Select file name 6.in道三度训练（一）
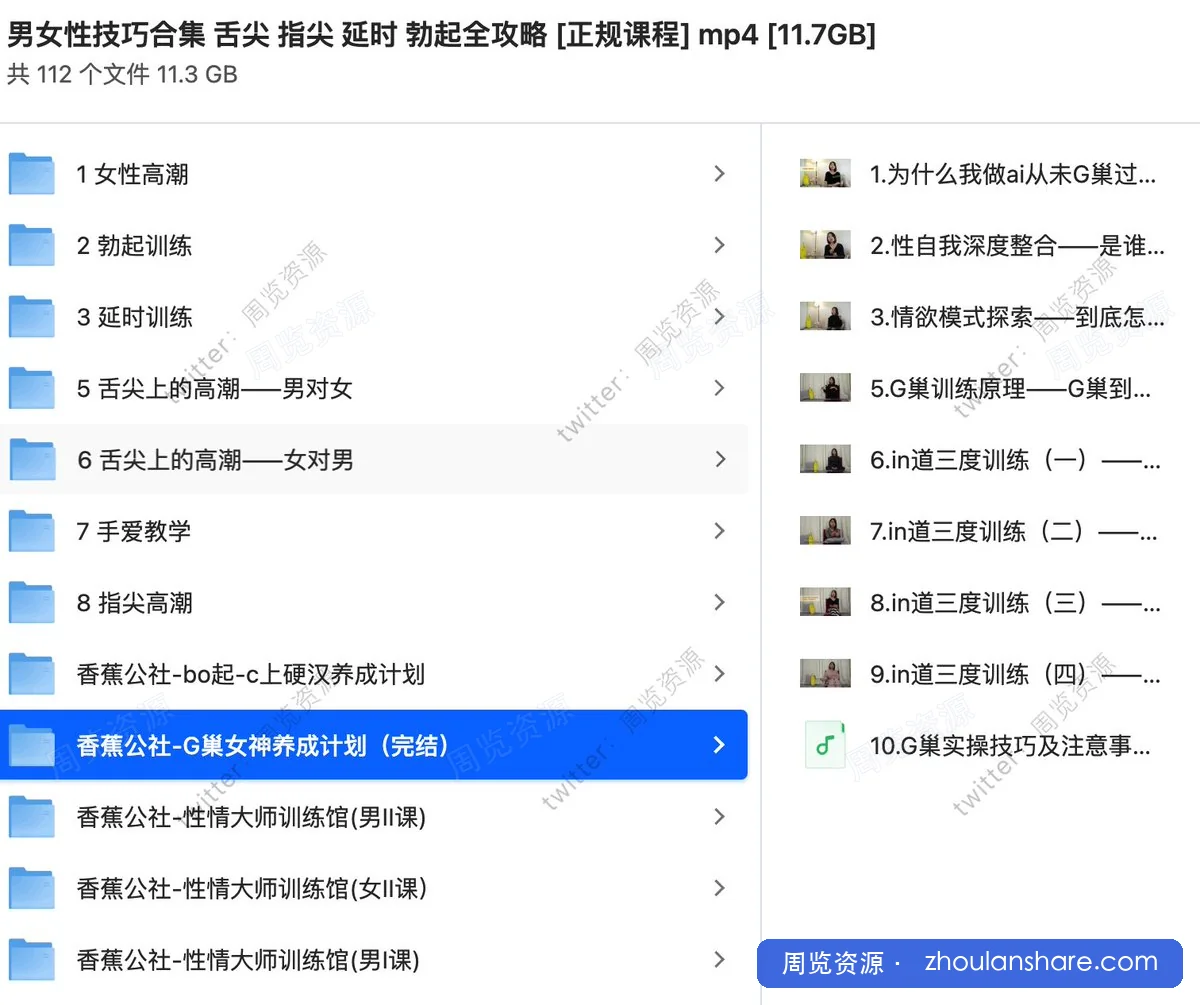 pos(1015,460)
